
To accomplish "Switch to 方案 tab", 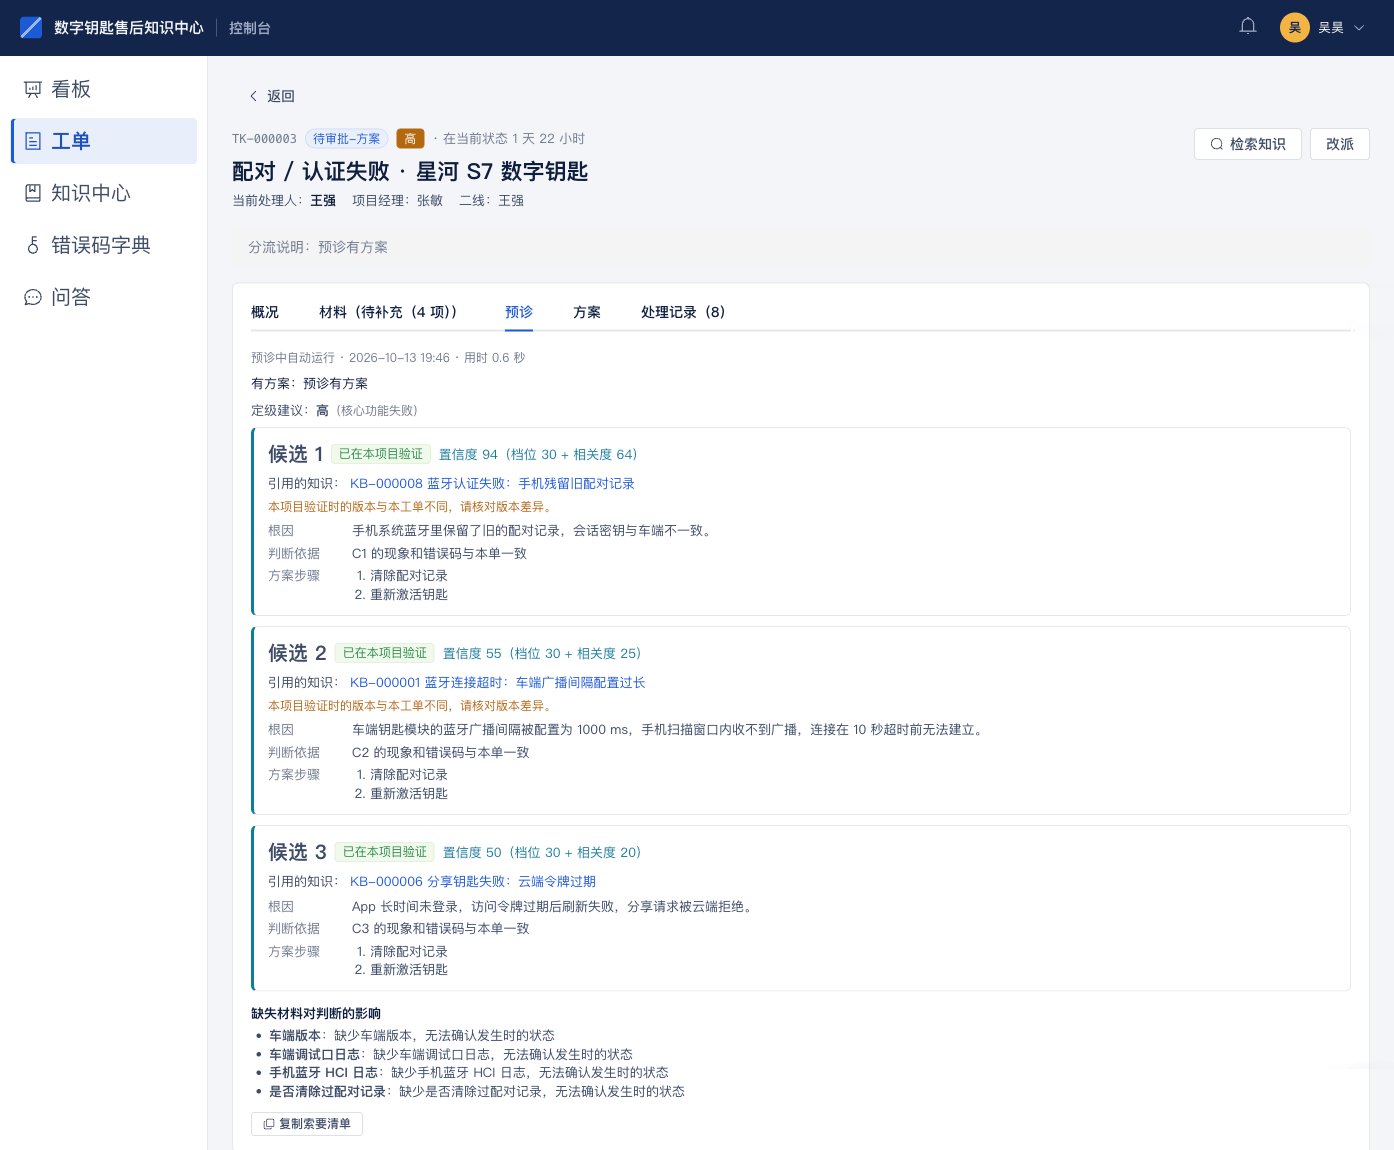I will [x=587, y=312].
